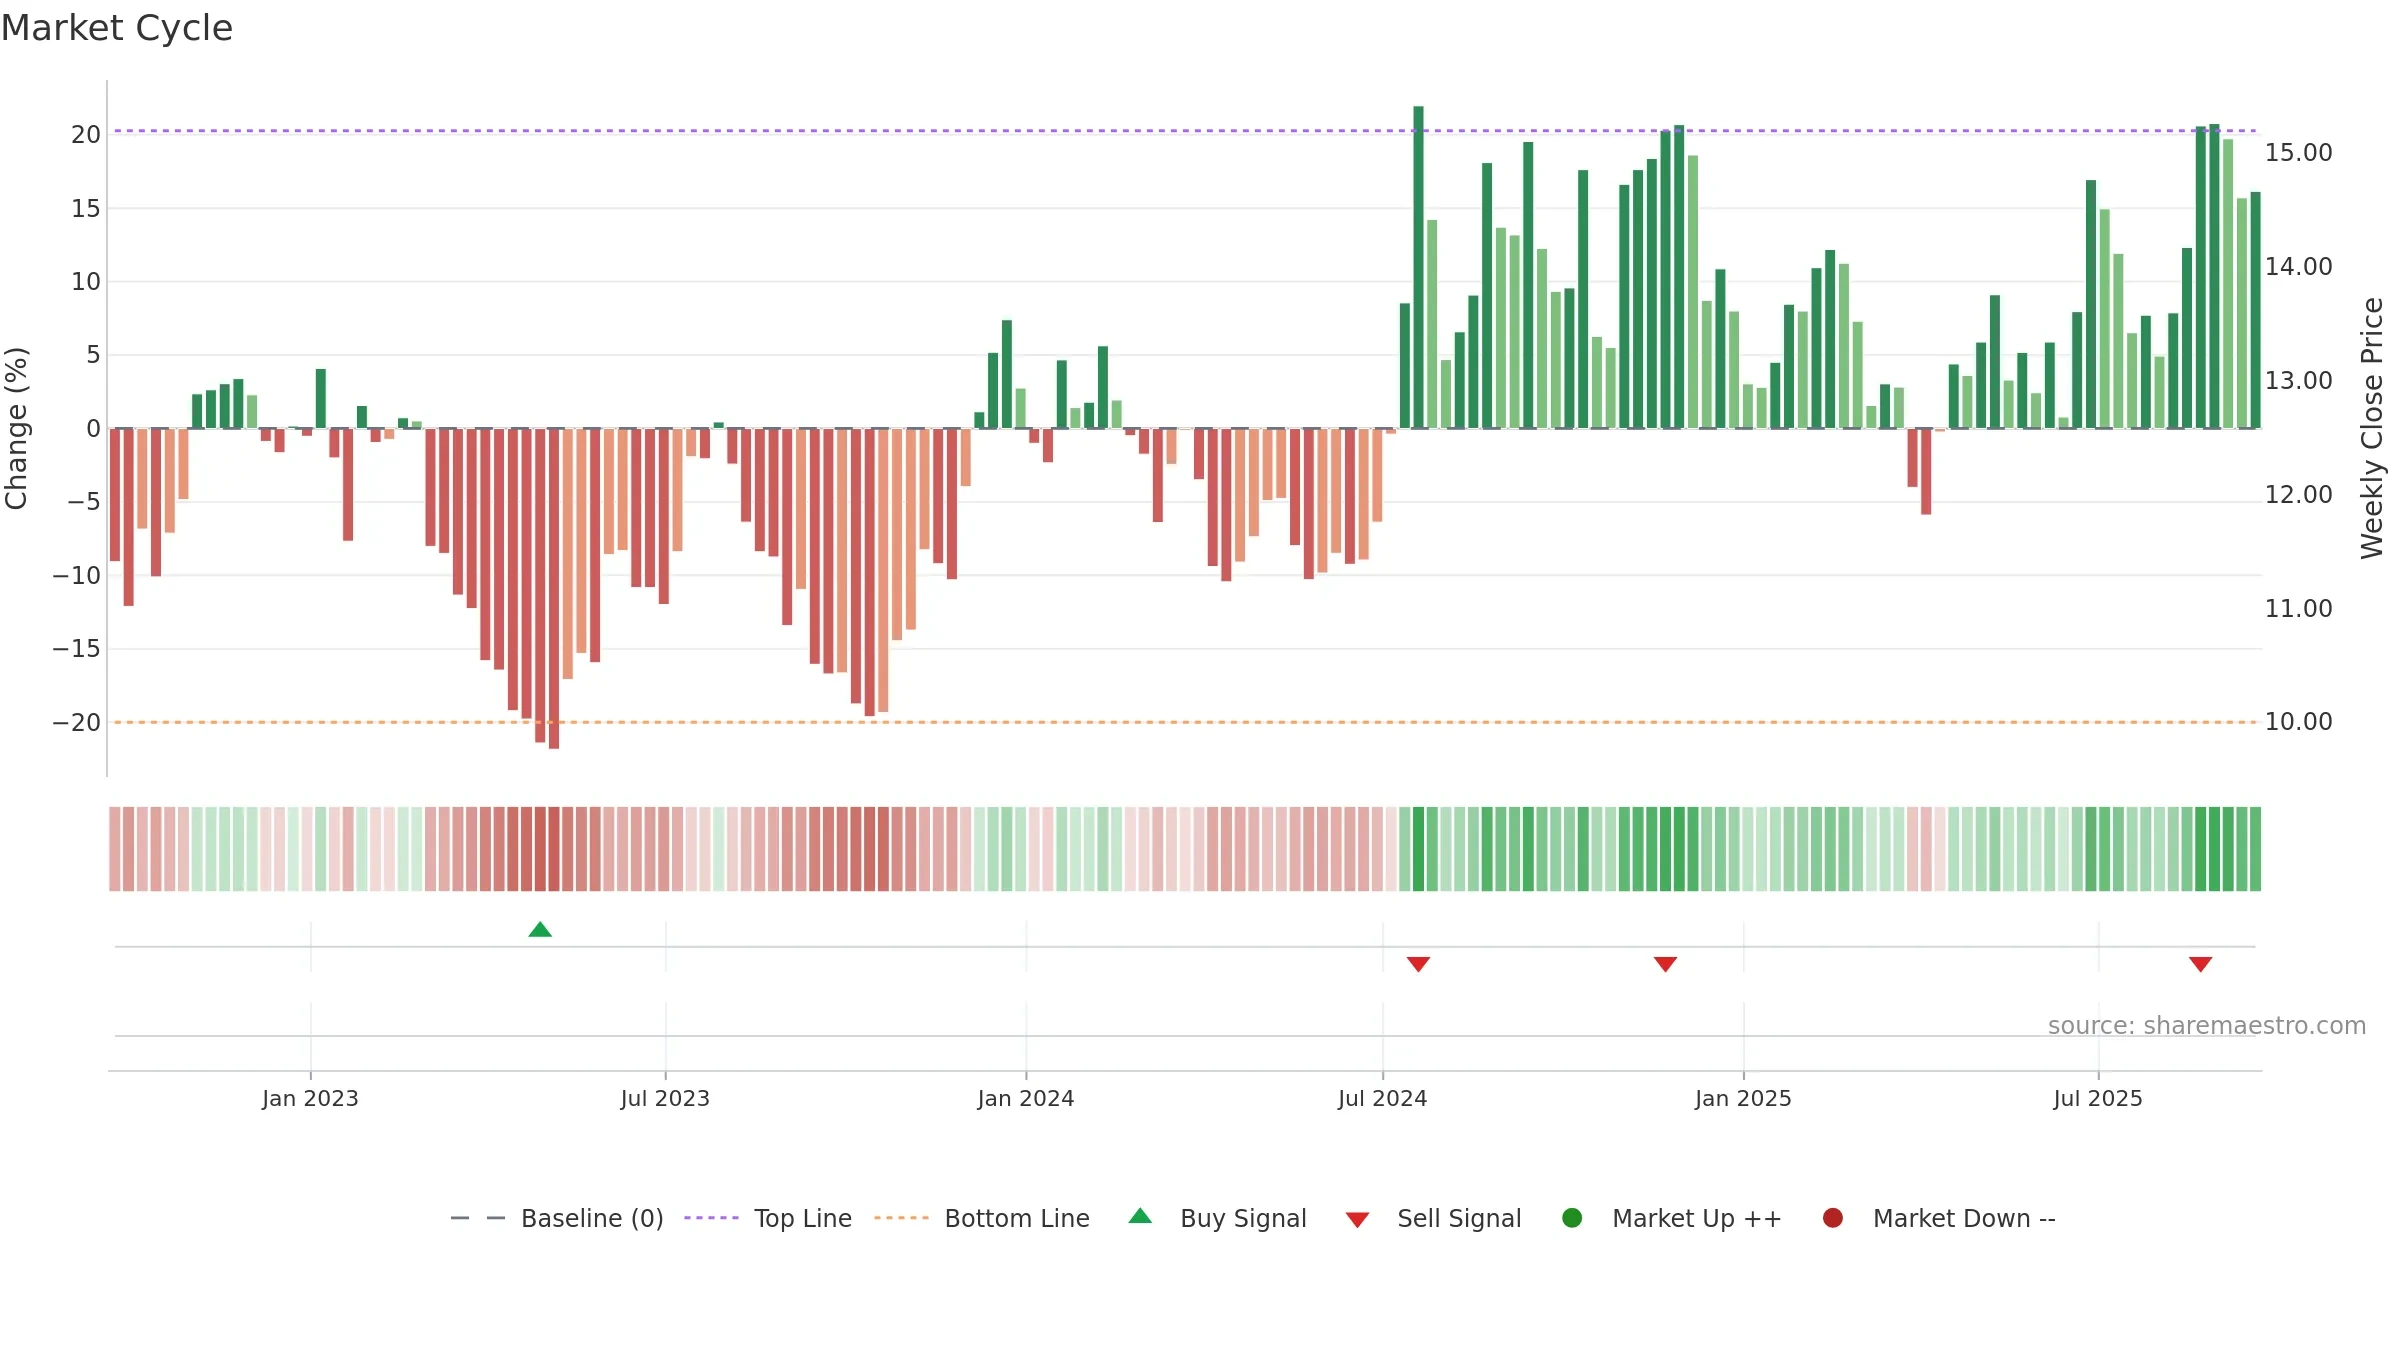Viewport: 2400px width, 1350px height.
Task: Click the 15.00 price tick label
Action: click(x=2298, y=153)
